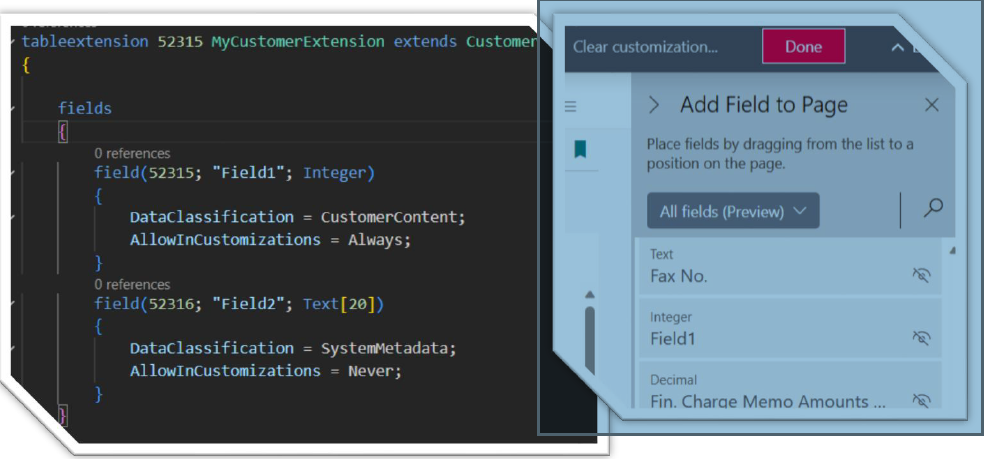Viewport: 984px width, 459px height.
Task: Click AllowInCustomizations = Never line
Action: click(265, 371)
